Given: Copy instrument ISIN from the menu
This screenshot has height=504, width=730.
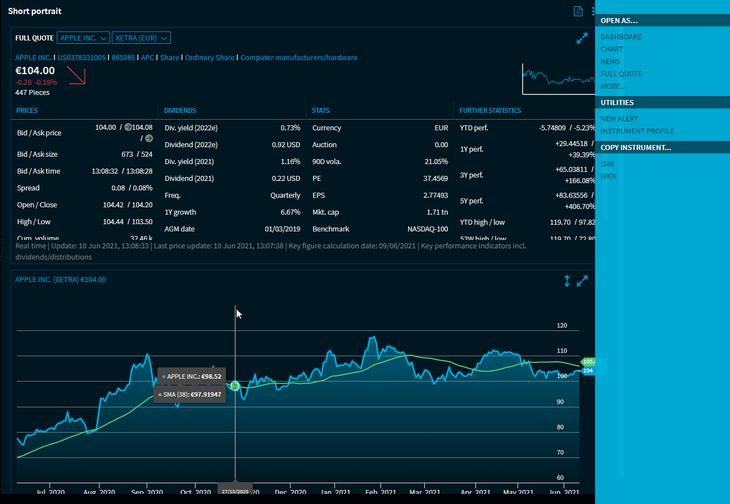Looking at the screenshot, I should point(607,164).
